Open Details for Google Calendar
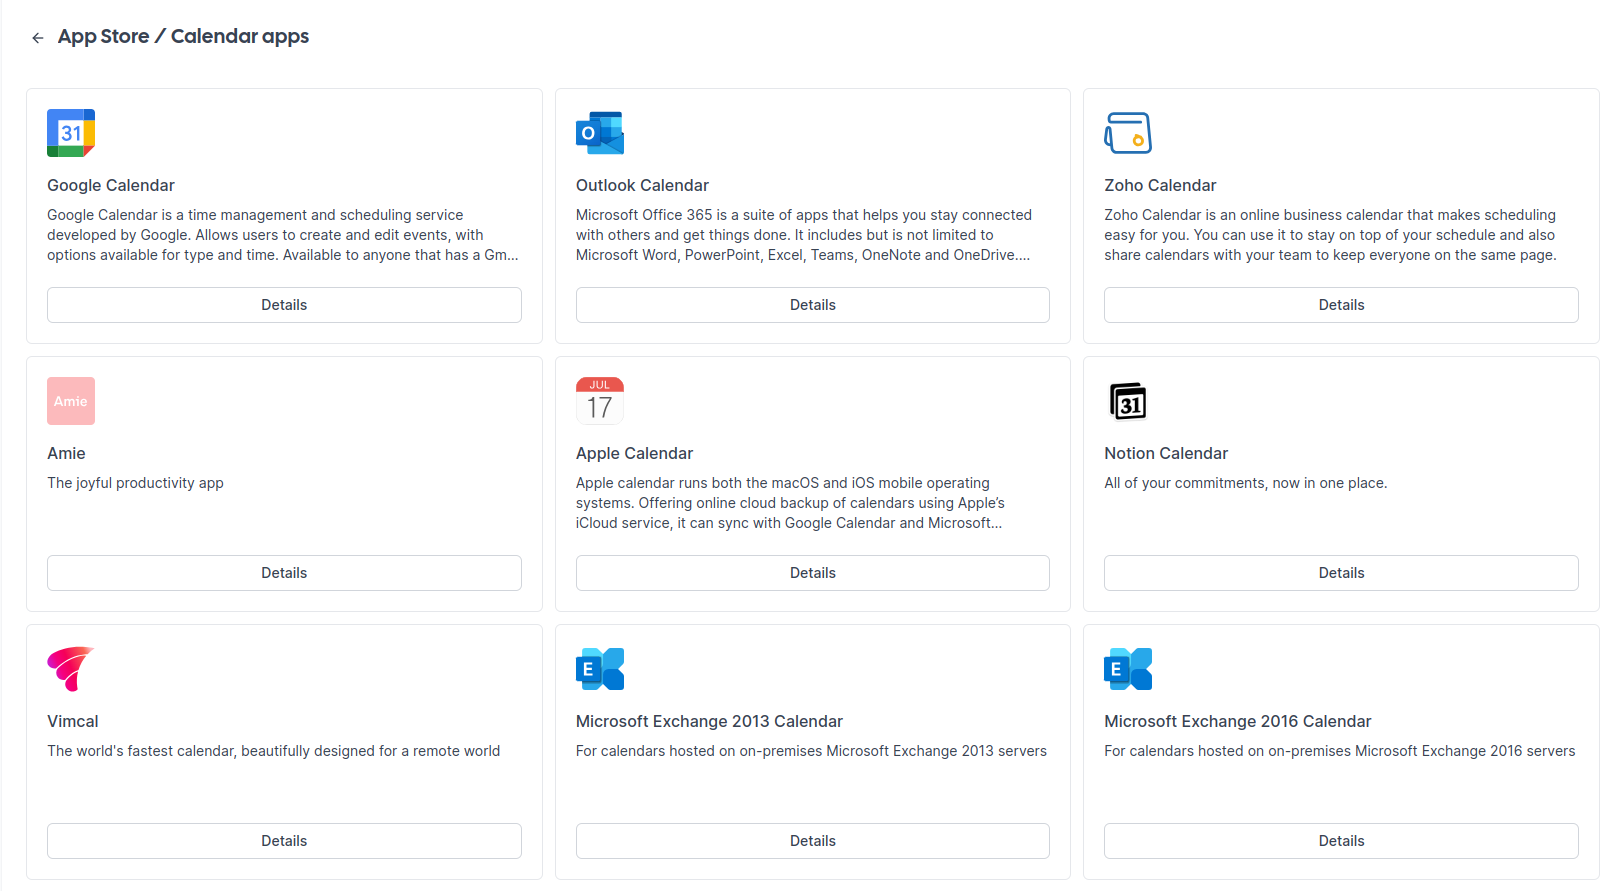The width and height of the screenshot is (1624, 891). (284, 305)
